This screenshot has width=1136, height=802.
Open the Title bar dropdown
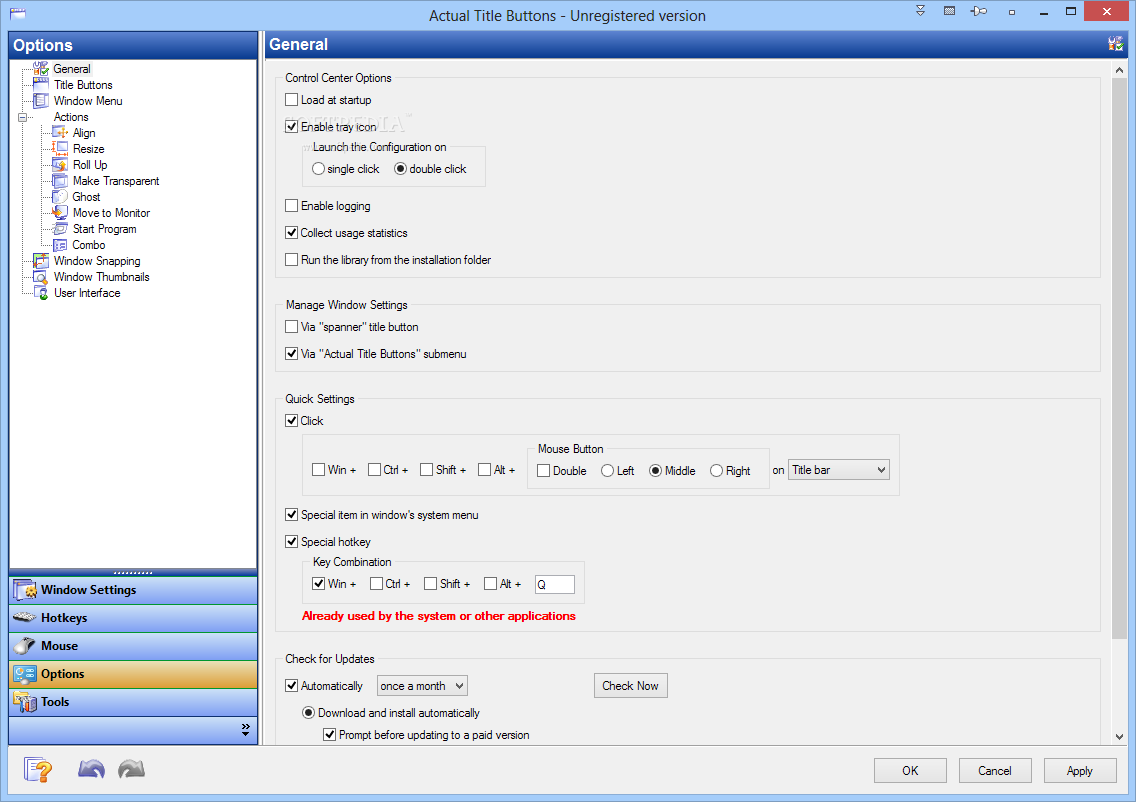click(x=838, y=470)
